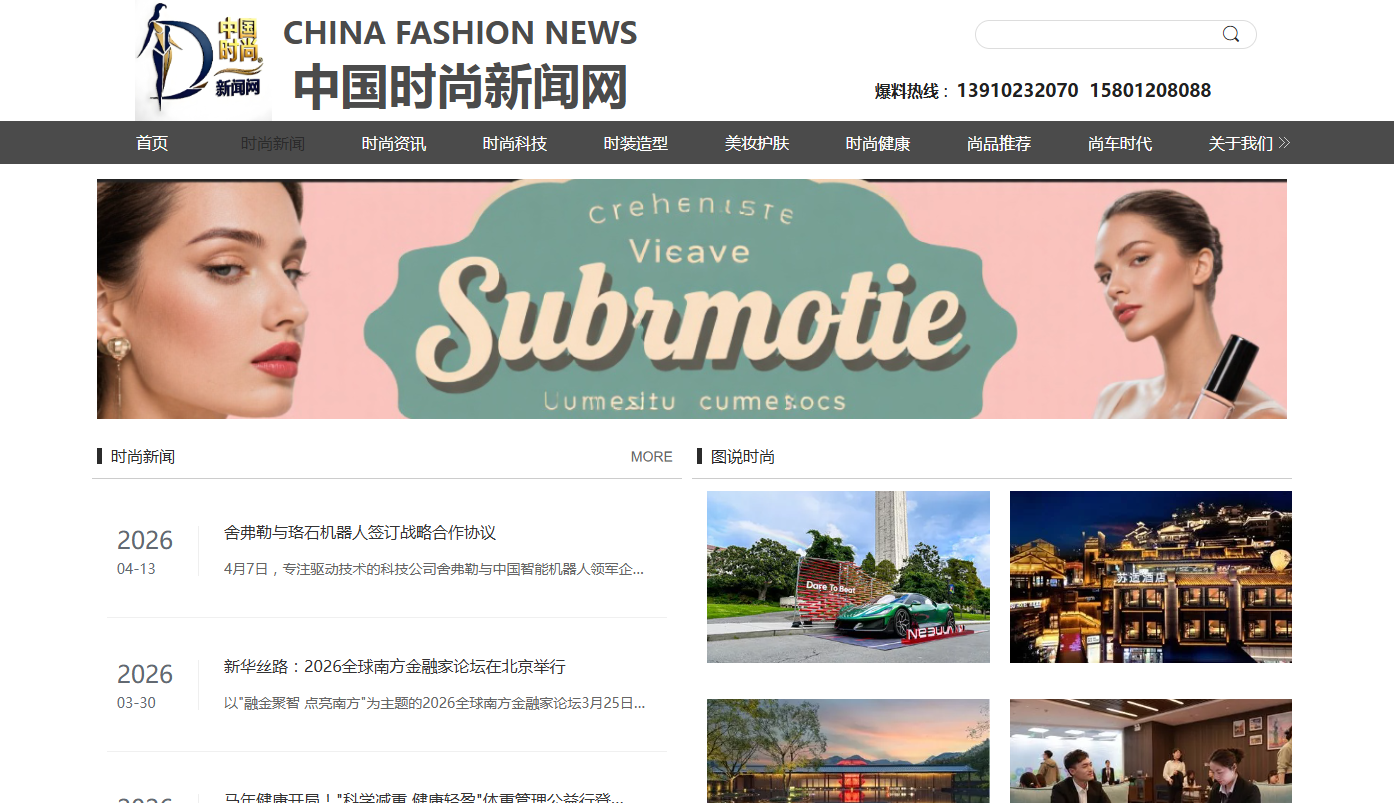This screenshot has width=1394, height=803.
Task: Open the 尚车时代 menu item
Action: (1120, 143)
